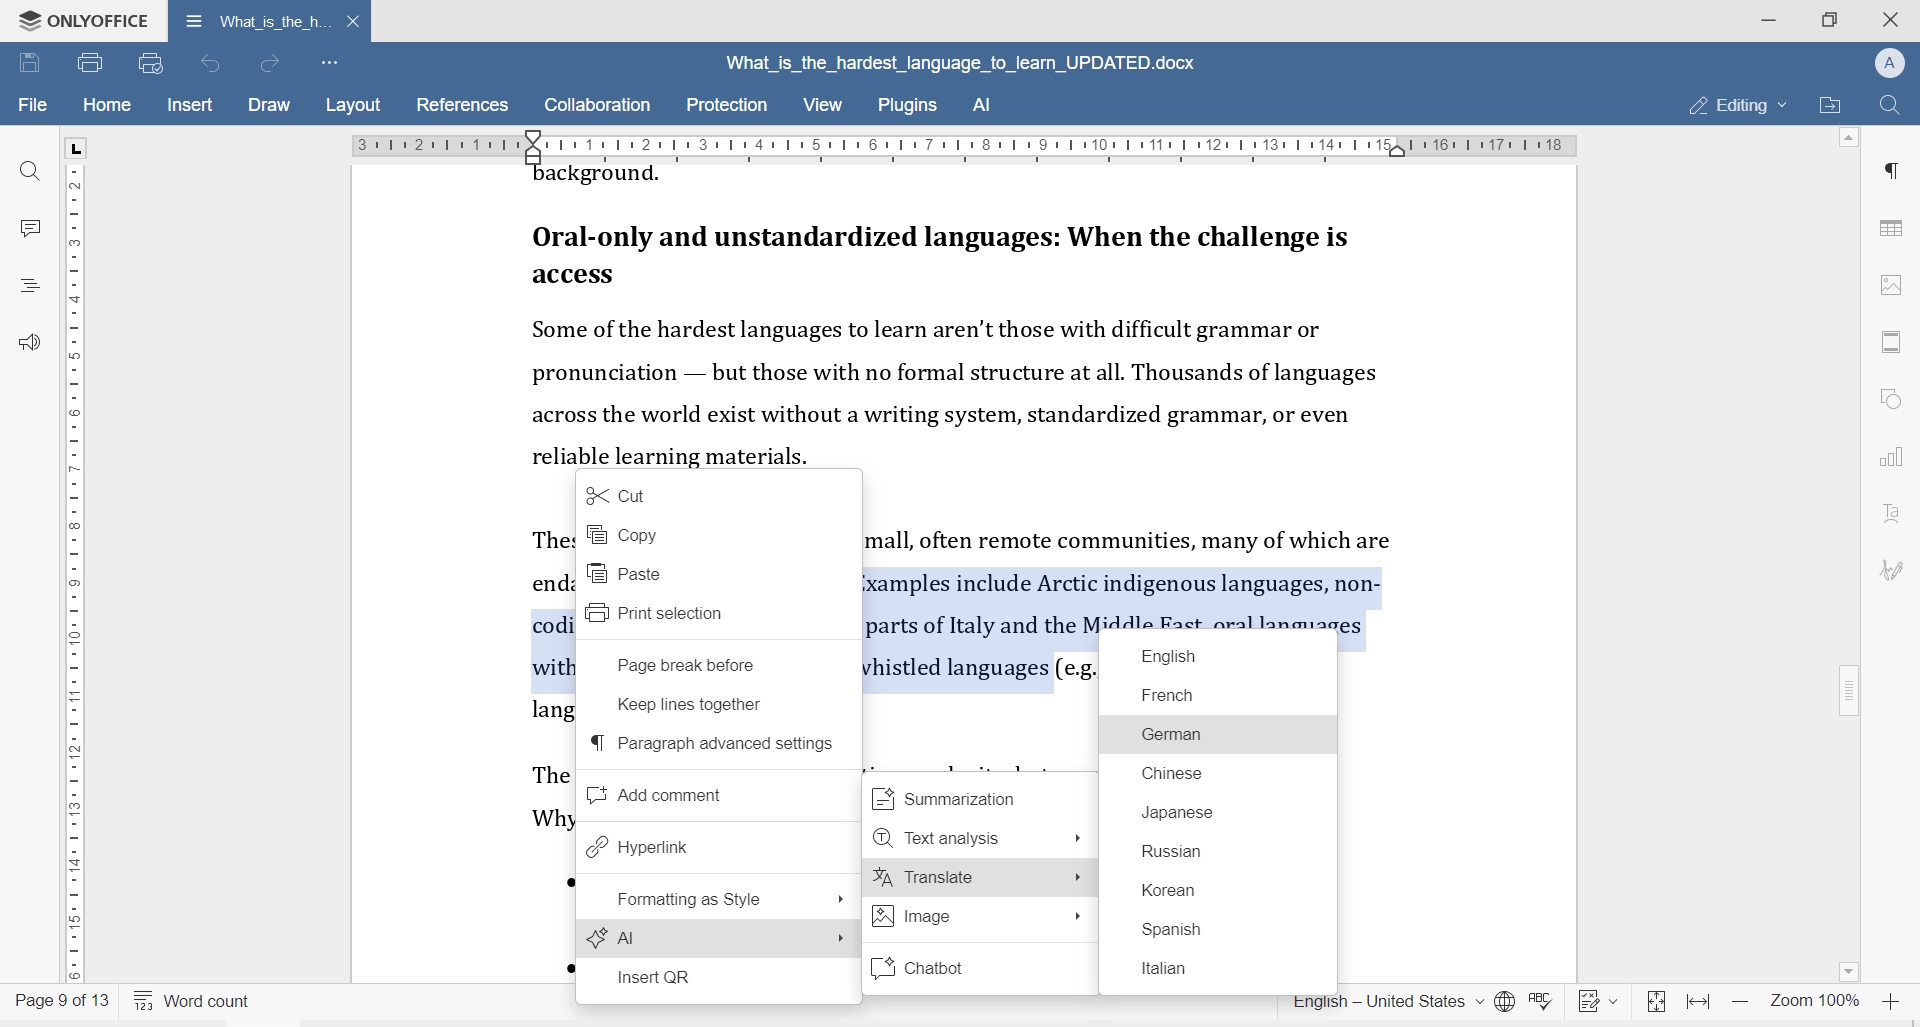Open Chart settings in the right sidebar

pyautogui.click(x=1892, y=457)
